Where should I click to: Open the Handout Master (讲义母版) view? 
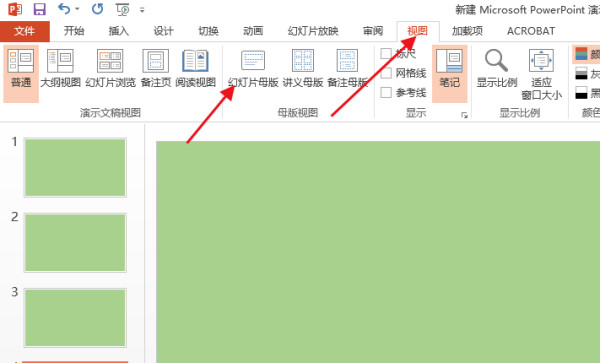pyautogui.click(x=303, y=69)
